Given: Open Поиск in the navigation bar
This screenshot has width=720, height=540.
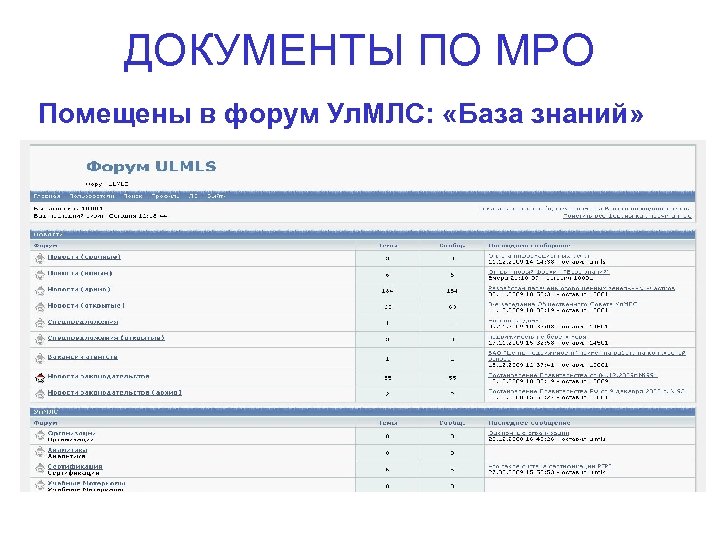Looking at the screenshot, I should coord(133,196).
